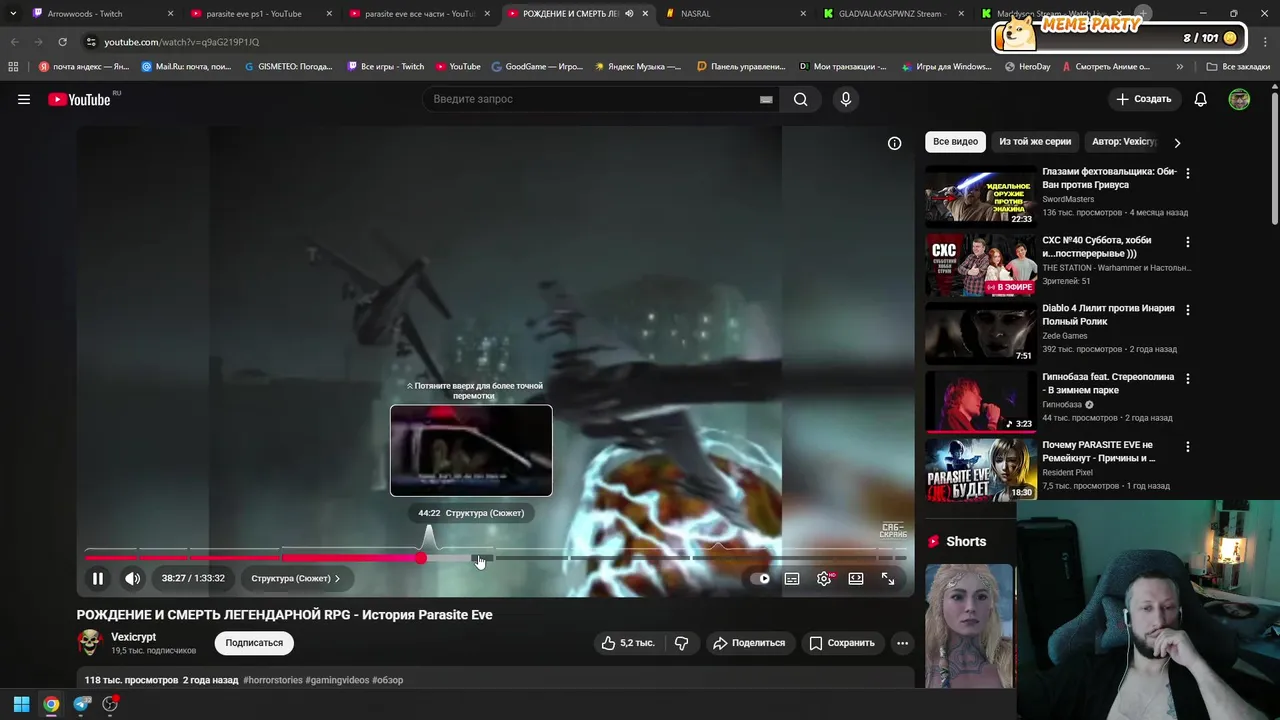The height and width of the screenshot is (720, 1280).
Task: Switch to theater mode
Action: coord(856,578)
